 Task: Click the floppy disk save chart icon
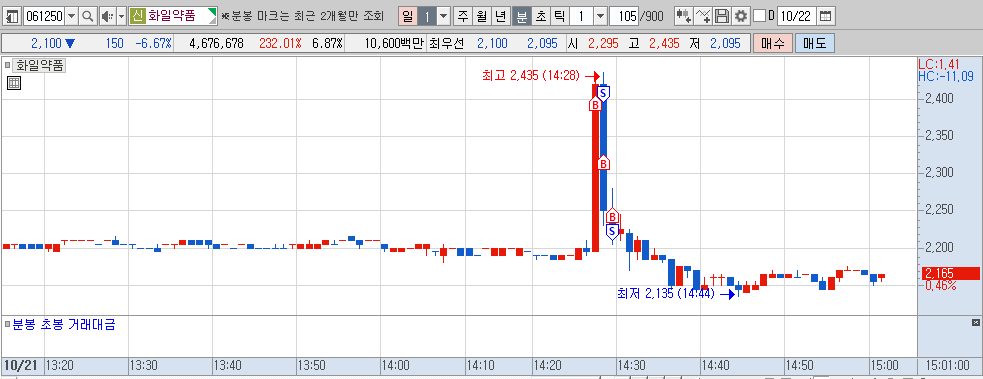coord(722,16)
